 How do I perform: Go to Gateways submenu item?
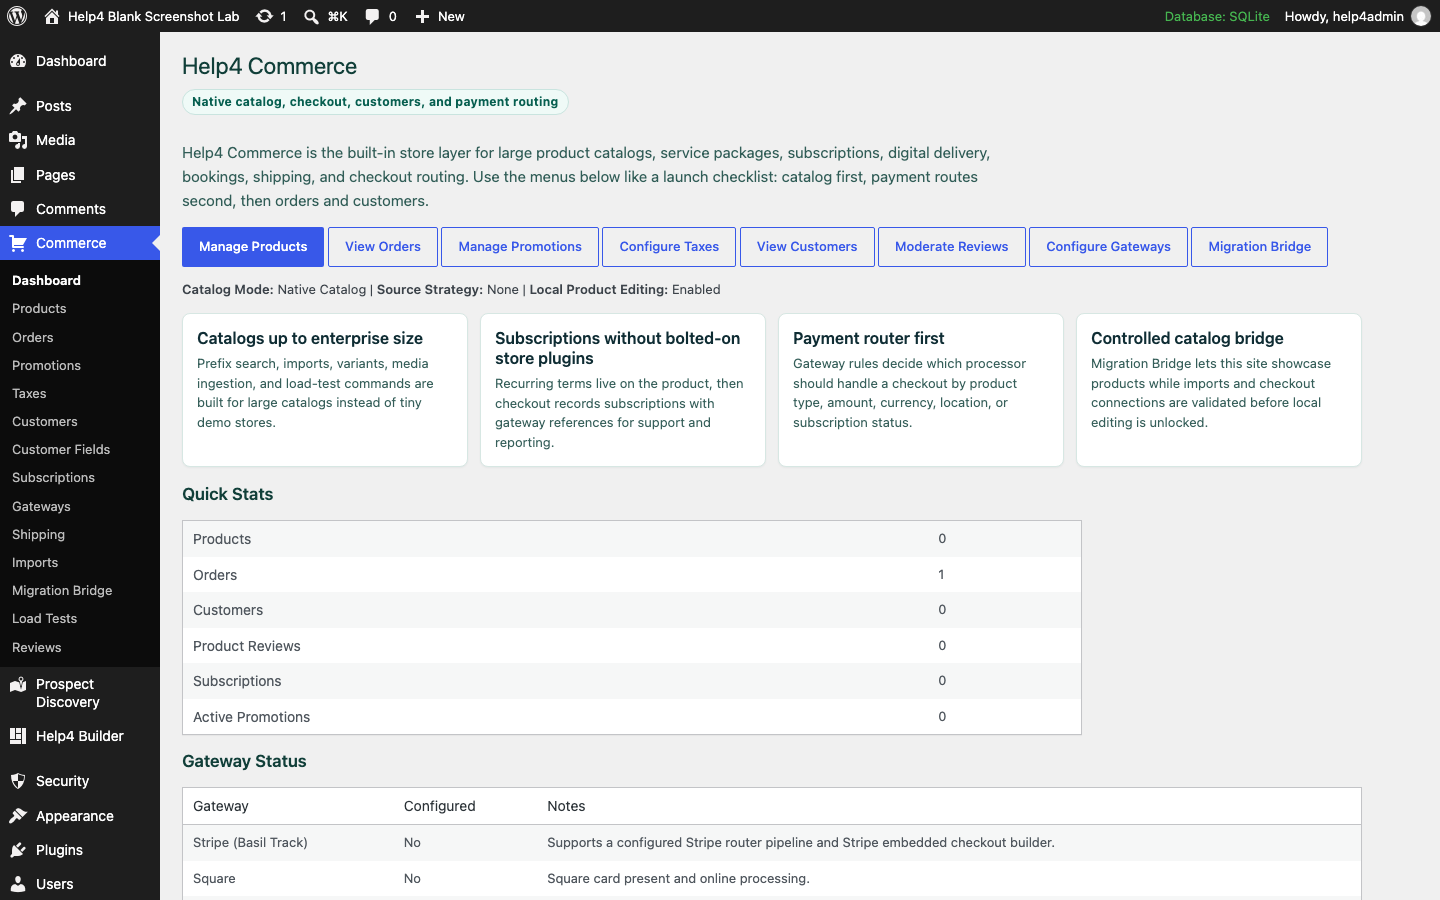click(x=41, y=507)
